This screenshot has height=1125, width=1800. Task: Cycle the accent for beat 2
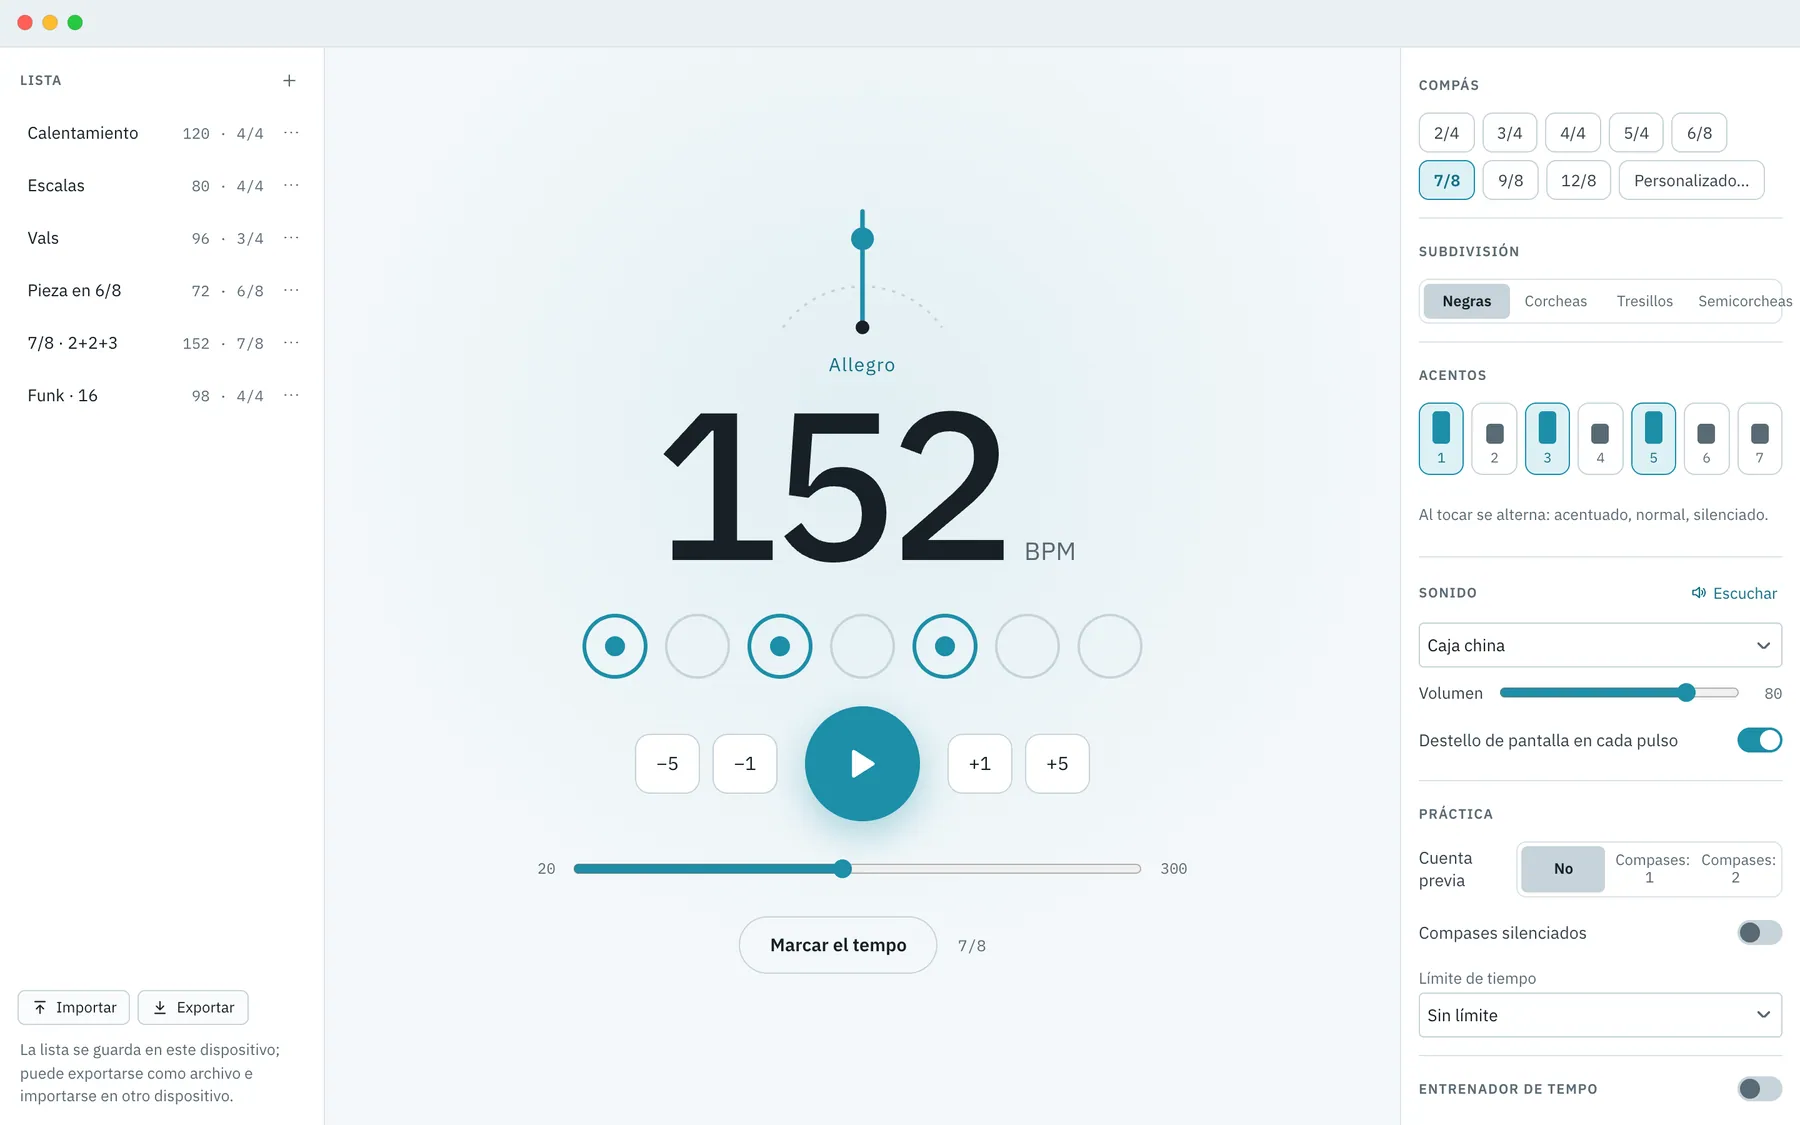[x=1494, y=438]
